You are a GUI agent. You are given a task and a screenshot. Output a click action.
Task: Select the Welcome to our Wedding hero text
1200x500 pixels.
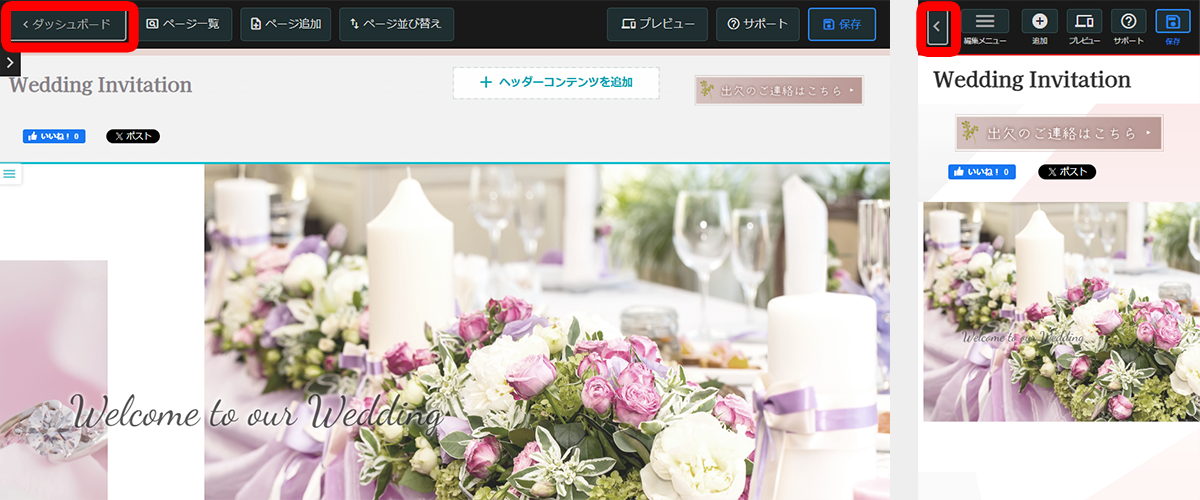(258, 412)
